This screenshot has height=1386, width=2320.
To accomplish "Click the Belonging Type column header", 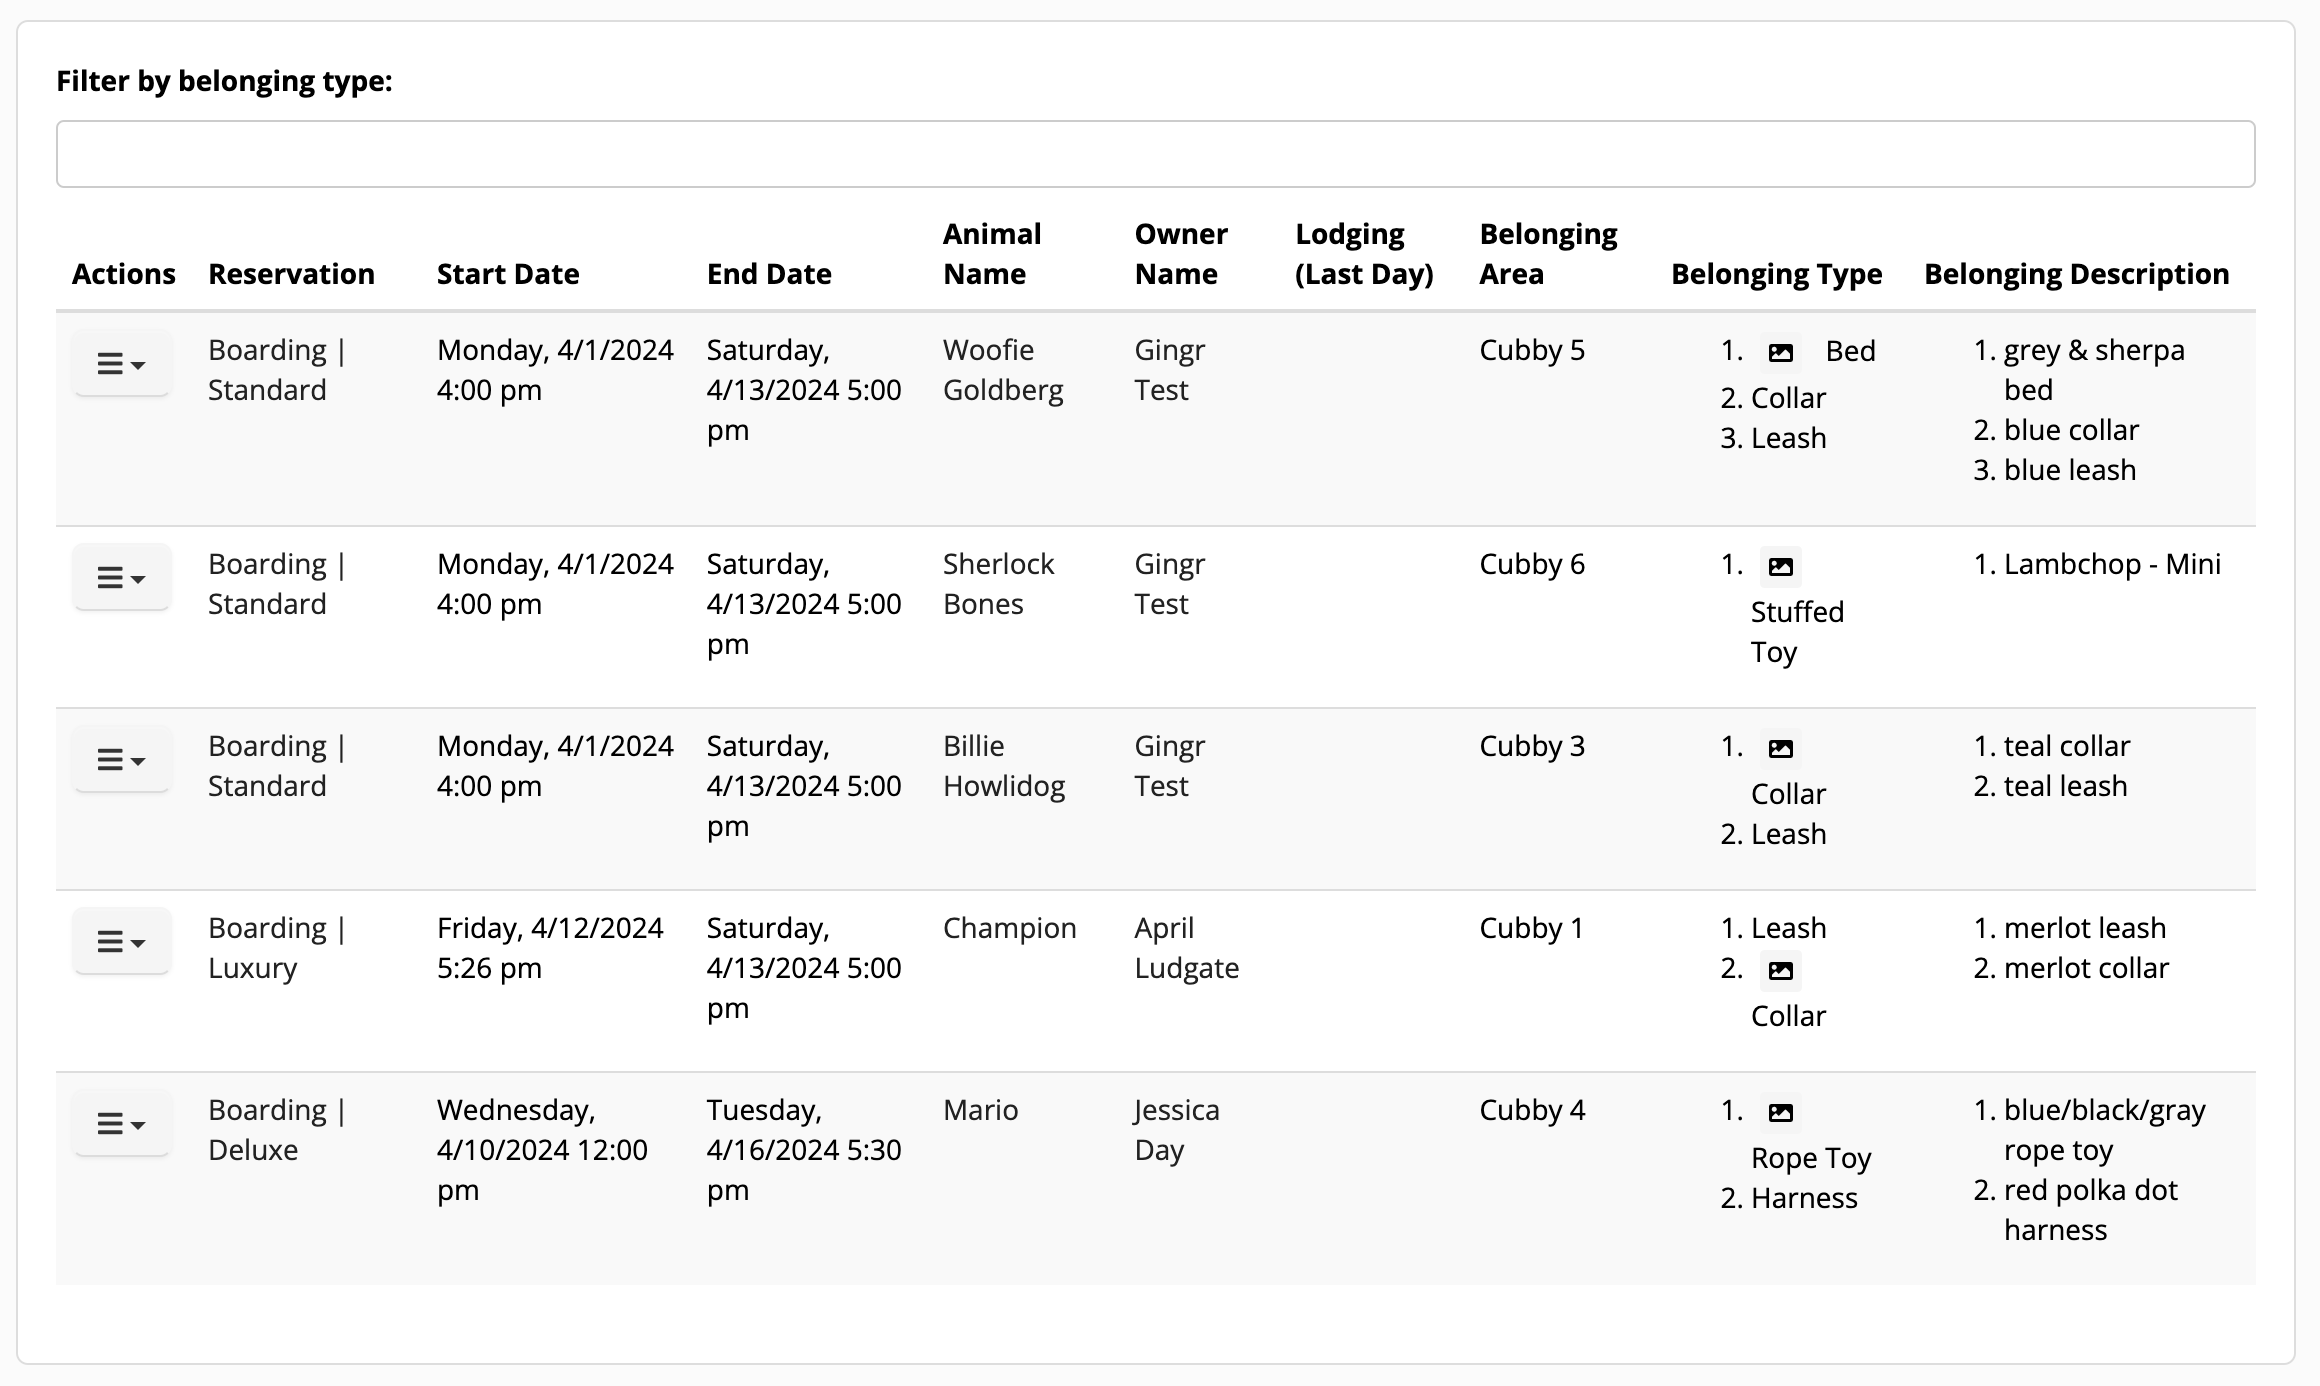I will (1777, 274).
